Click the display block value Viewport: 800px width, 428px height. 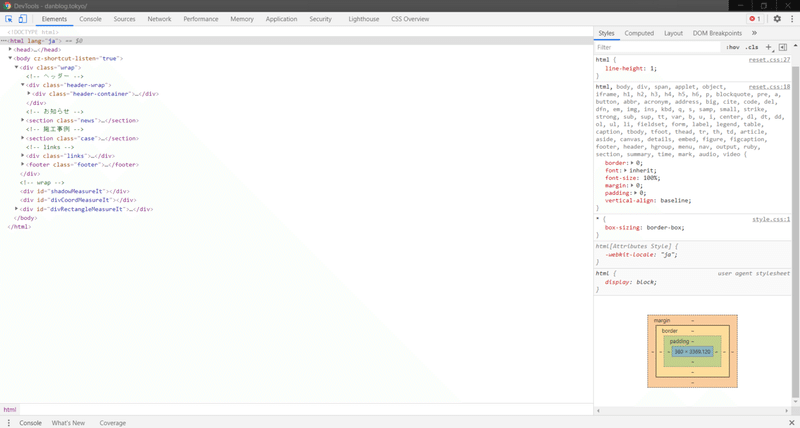coord(646,282)
